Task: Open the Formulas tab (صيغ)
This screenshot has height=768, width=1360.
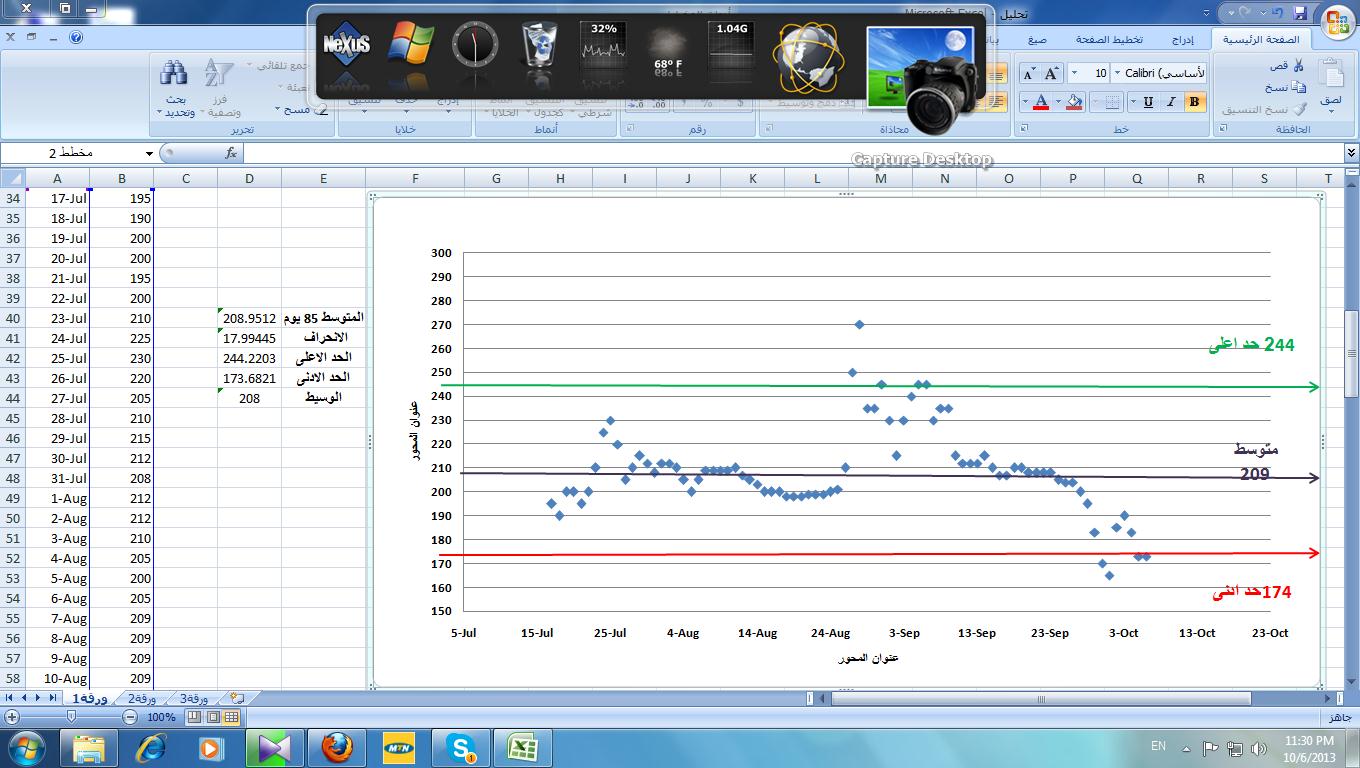Action: point(1037,40)
